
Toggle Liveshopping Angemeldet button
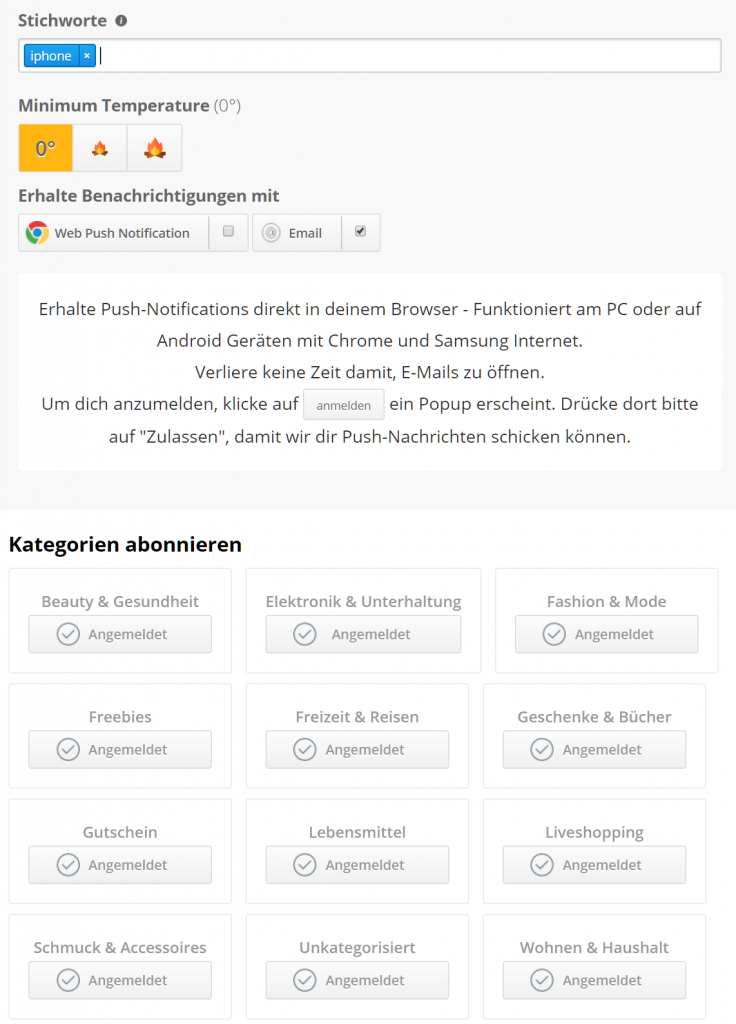[594, 865]
